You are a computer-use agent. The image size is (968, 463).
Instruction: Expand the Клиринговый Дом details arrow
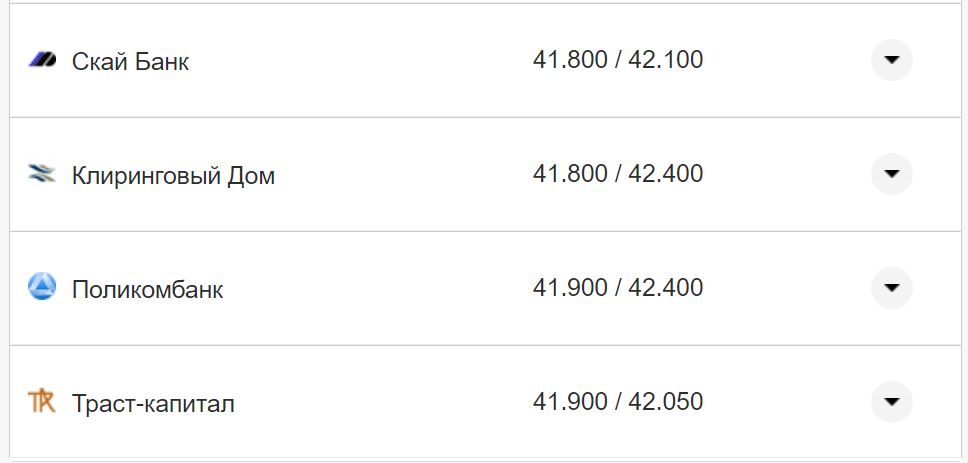891,174
